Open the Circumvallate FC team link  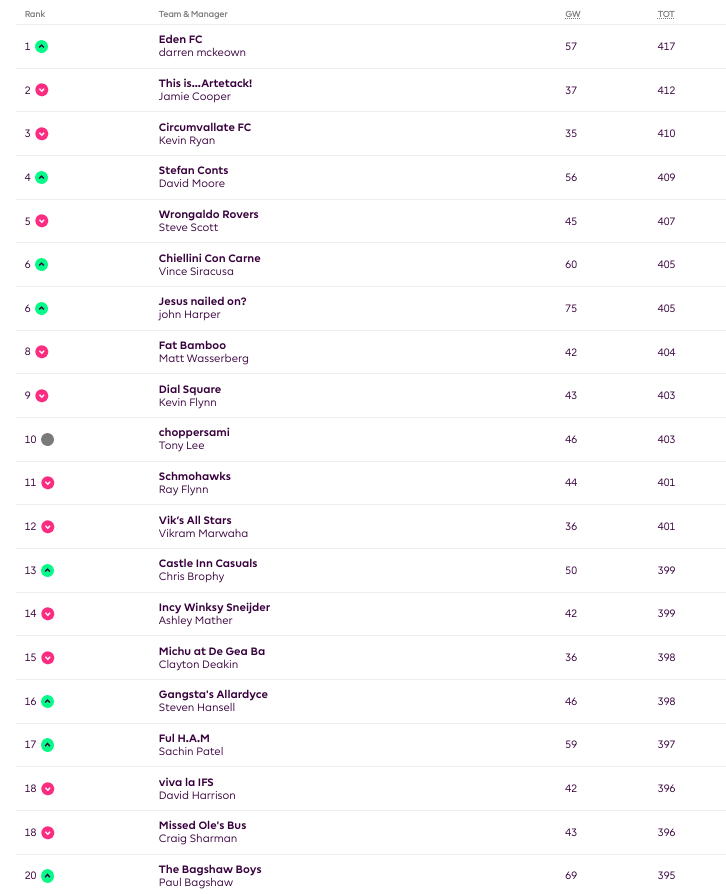coord(205,127)
